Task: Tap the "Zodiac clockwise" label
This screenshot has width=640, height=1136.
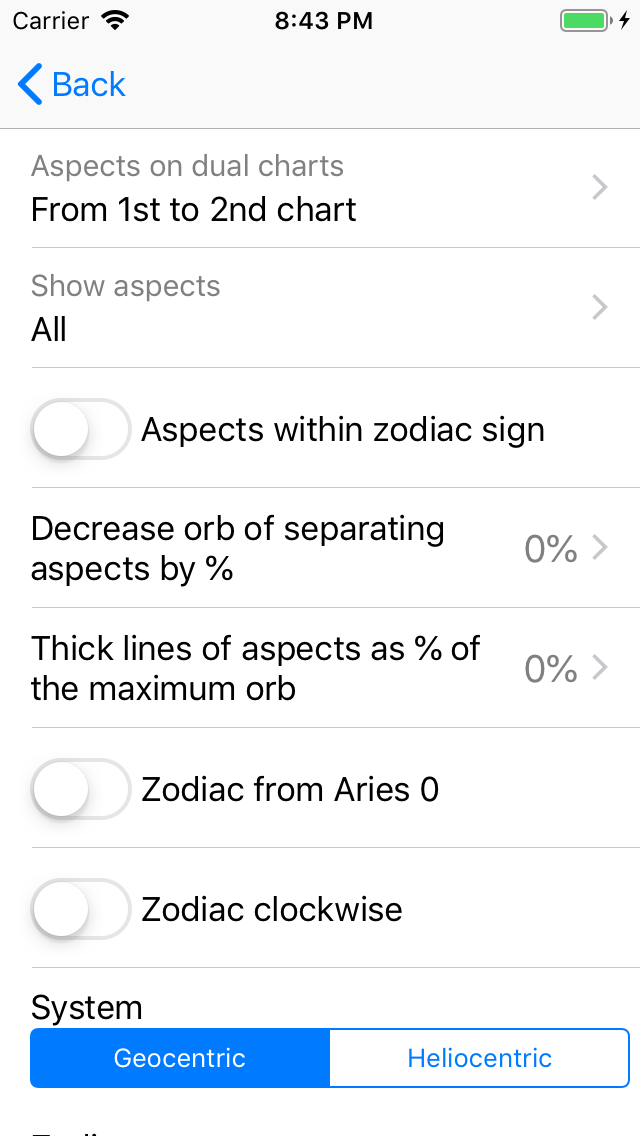Action: tap(272, 910)
